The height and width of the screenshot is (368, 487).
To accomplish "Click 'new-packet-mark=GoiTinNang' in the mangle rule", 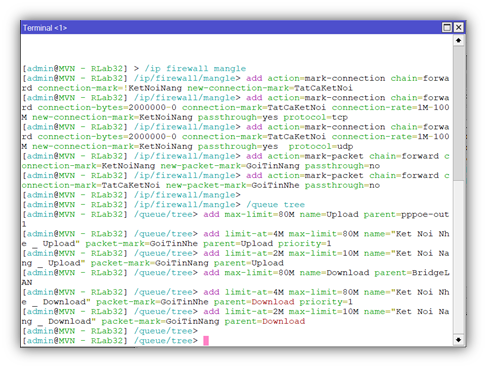I will pos(230,166).
